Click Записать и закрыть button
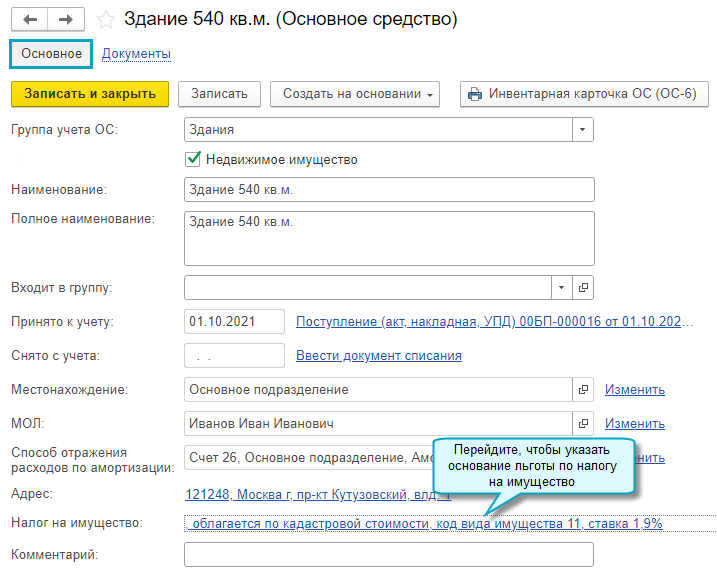This screenshot has width=717, height=574. click(x=90, y=94)
